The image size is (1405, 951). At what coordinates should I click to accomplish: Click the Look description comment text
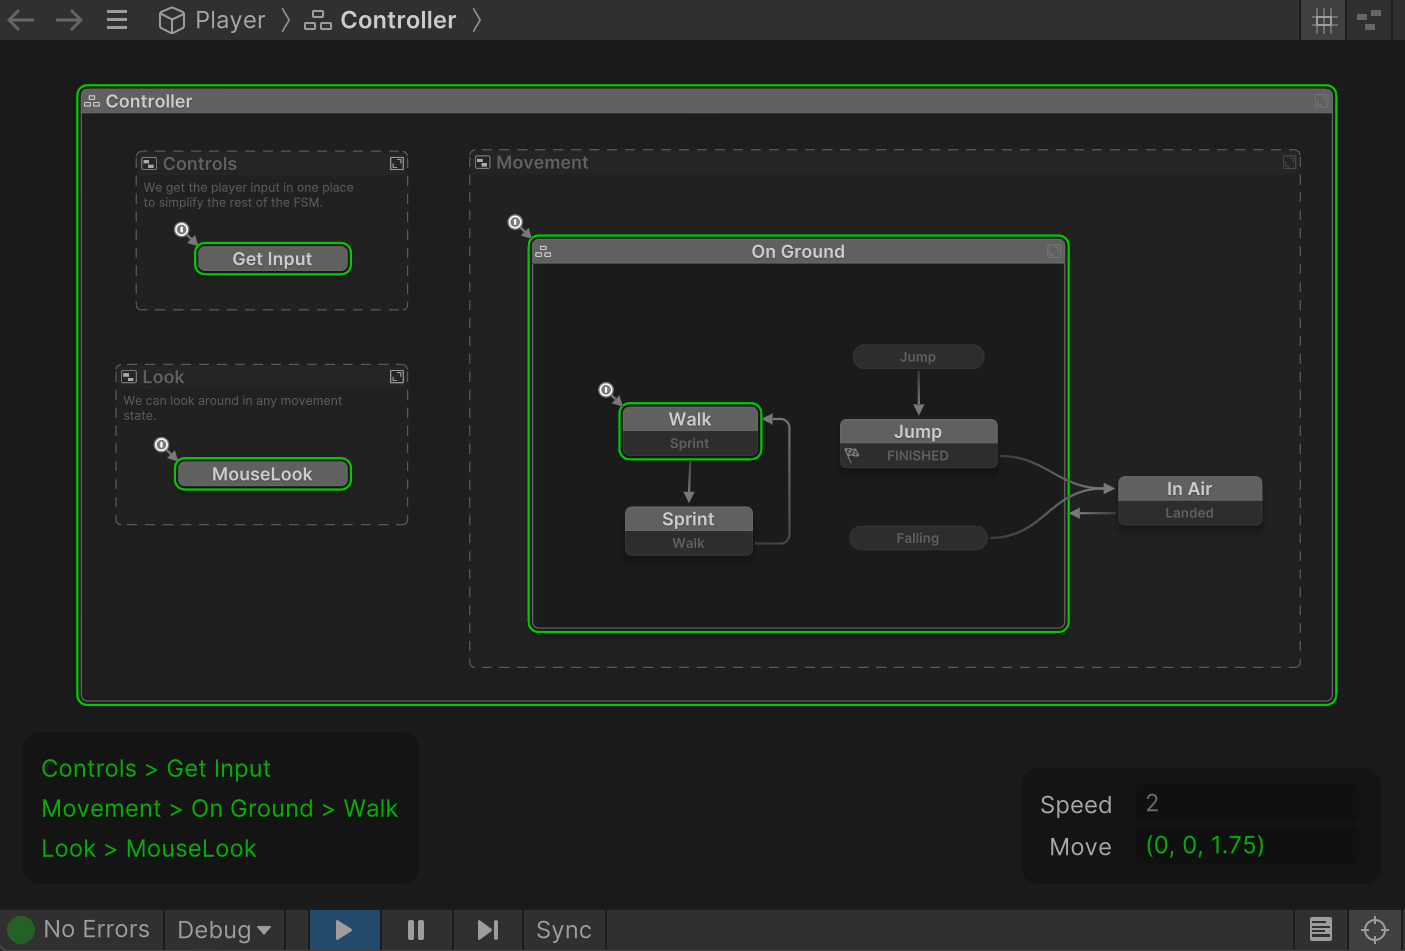[232, 408]
